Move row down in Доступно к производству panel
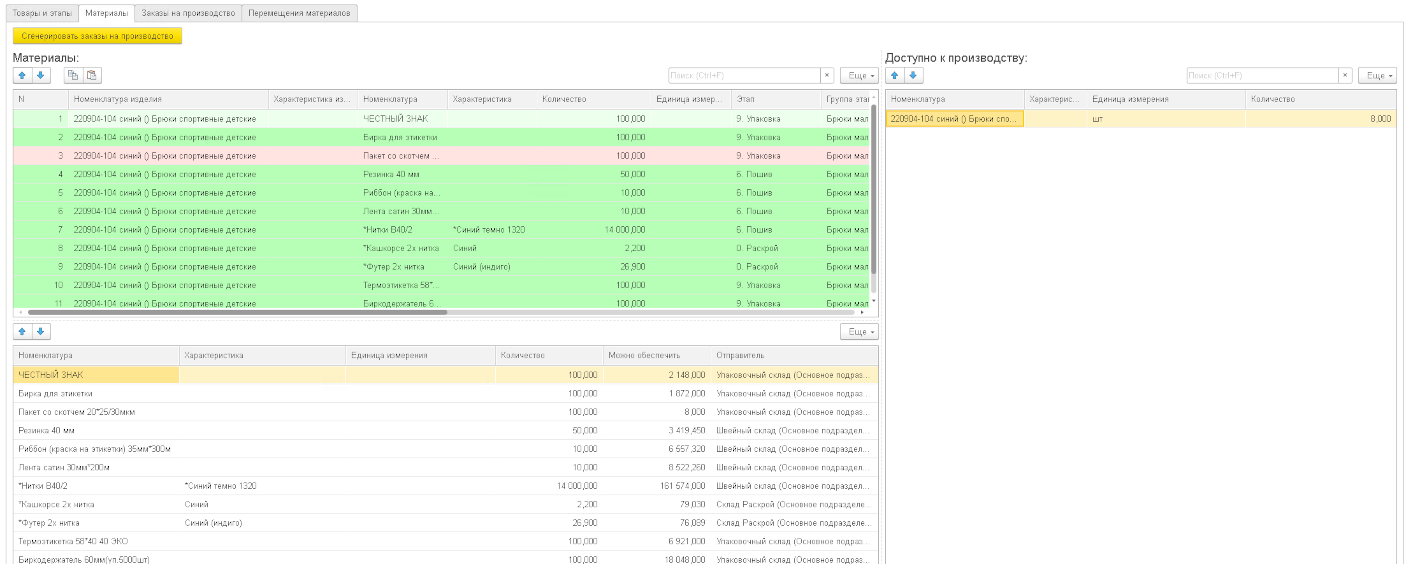 point(913,76)
